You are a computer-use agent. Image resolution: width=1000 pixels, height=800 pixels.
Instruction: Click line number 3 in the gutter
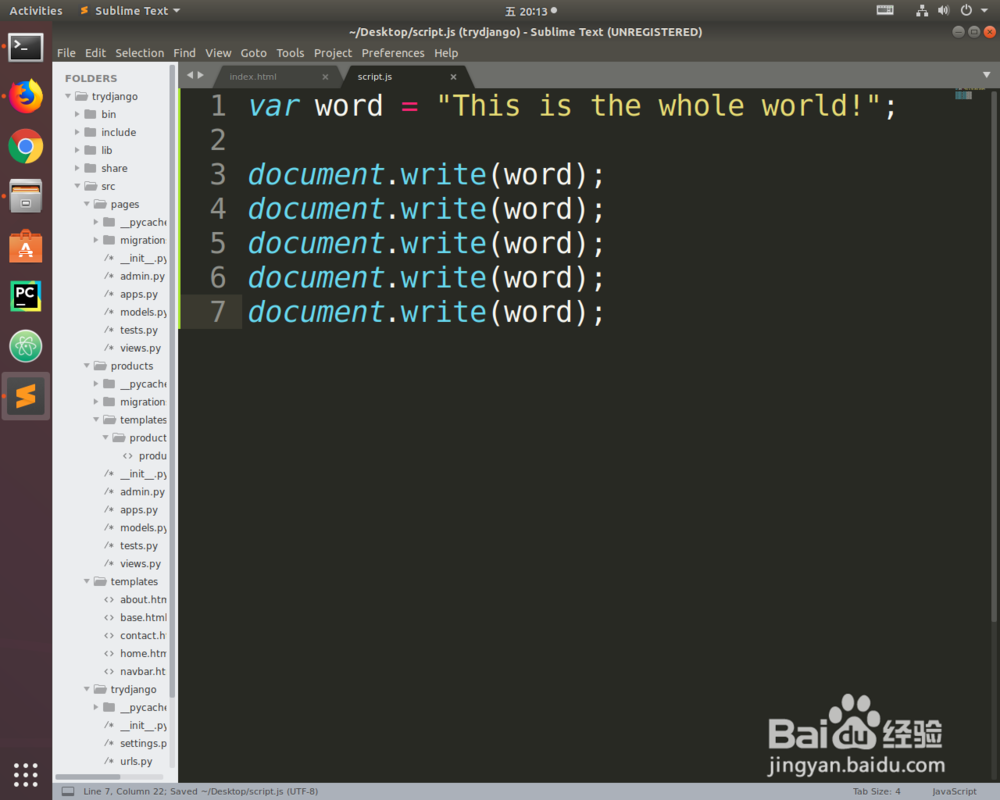tap(218, 174)
